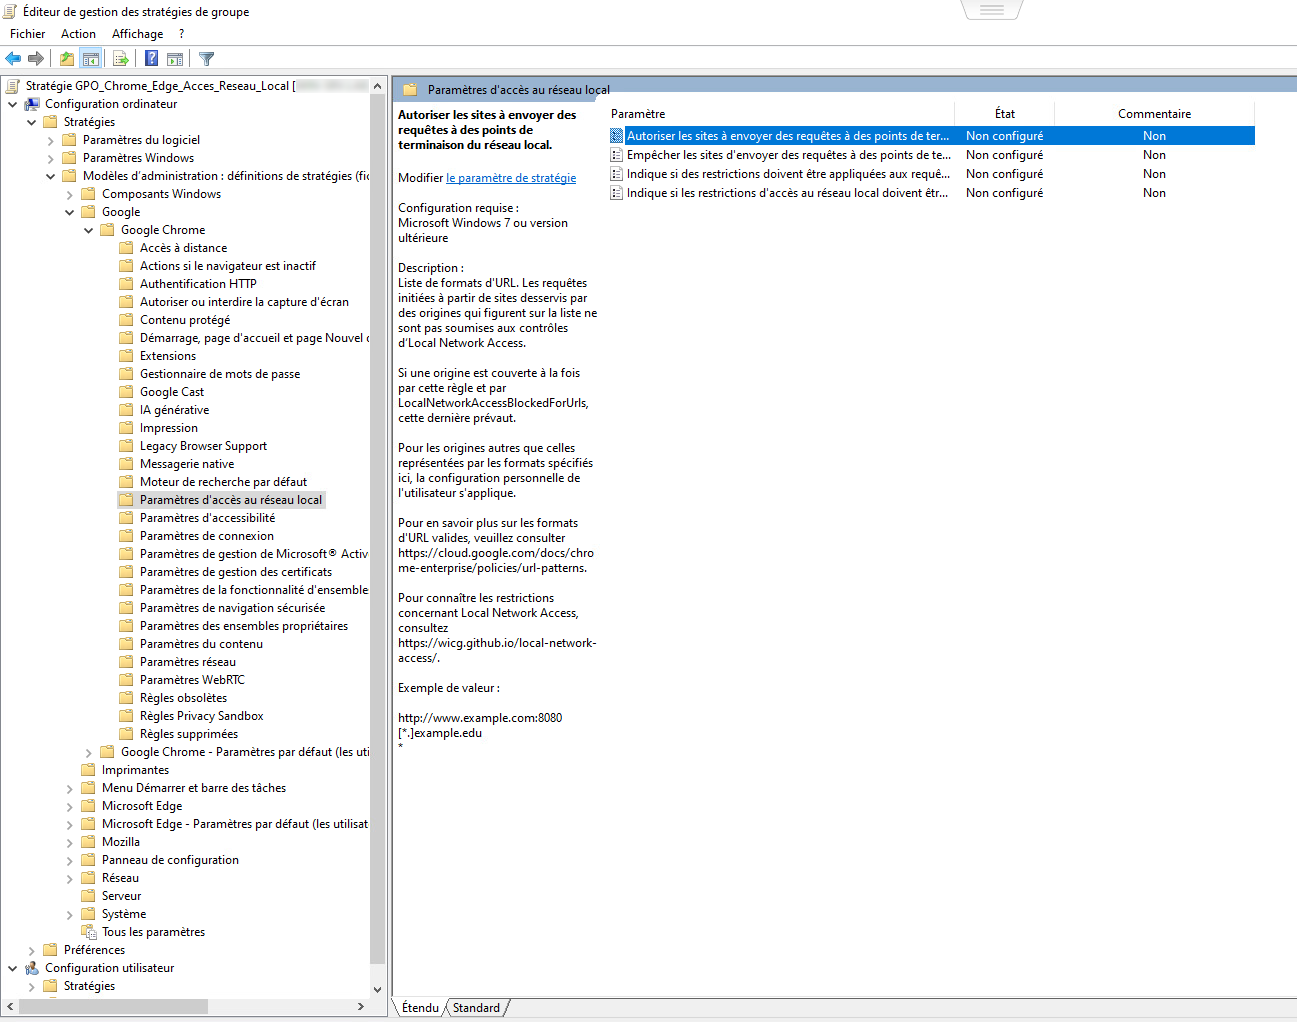
Task: Collapse the Configuration ordinateur node
Action: coord(13,104)
